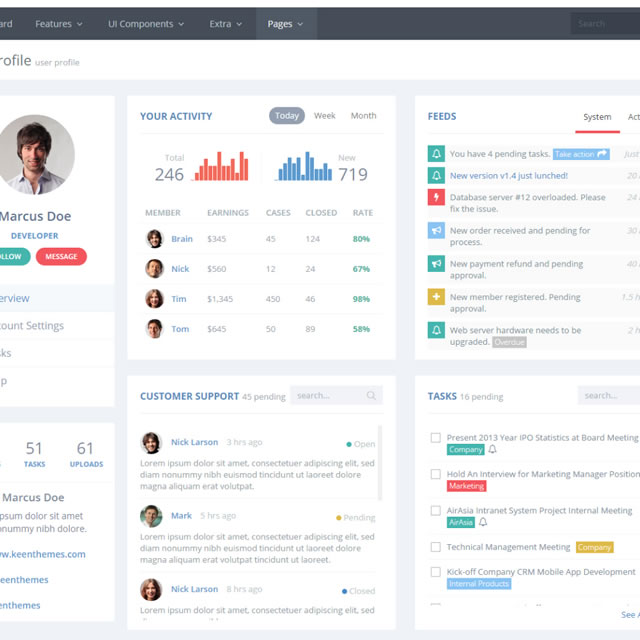
Task: Click the Customer Support search field
Action: [336, 395]
